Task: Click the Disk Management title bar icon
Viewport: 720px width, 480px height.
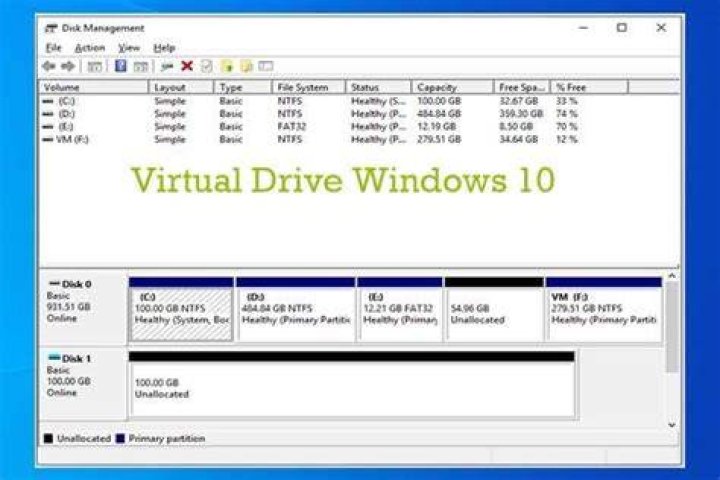Action: coord(51,28)
